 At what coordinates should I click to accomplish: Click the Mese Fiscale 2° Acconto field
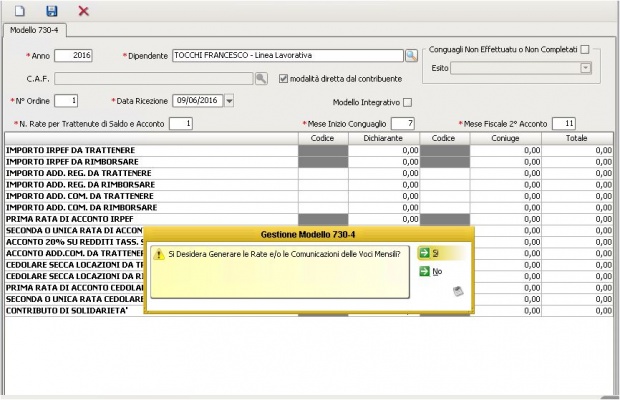tap(563, 123)
